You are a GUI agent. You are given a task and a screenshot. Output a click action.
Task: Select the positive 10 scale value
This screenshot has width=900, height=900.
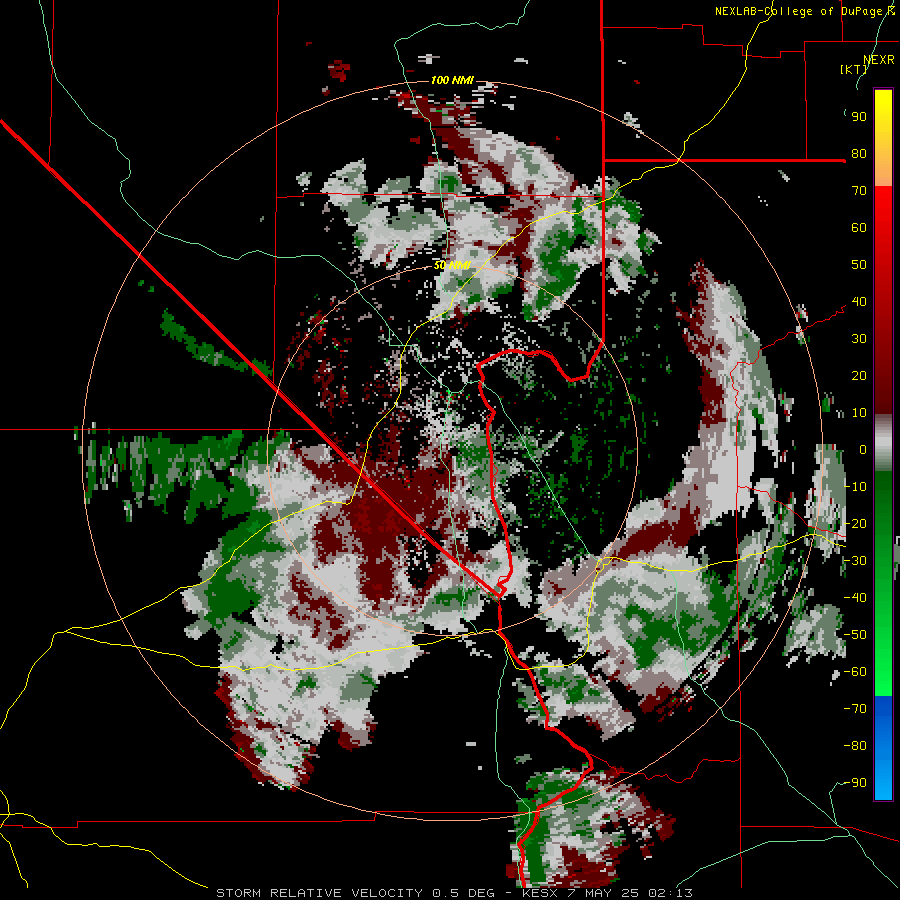859,413
